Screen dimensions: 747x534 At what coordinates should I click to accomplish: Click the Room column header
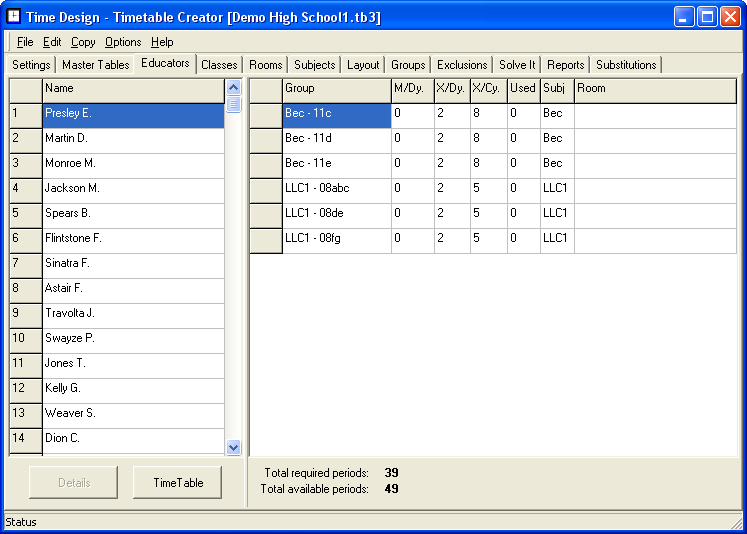654,88
